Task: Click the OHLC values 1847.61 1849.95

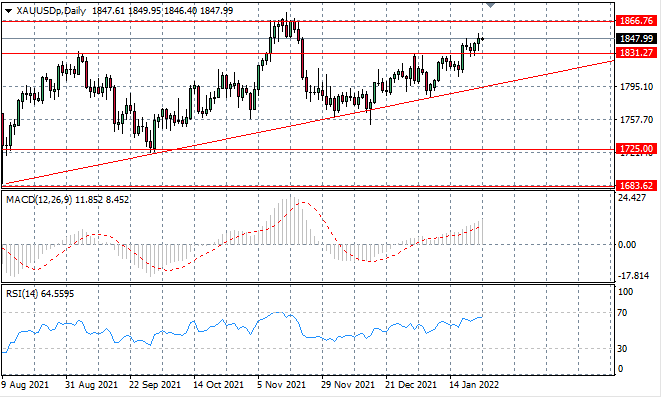Action: click(126, 11)
